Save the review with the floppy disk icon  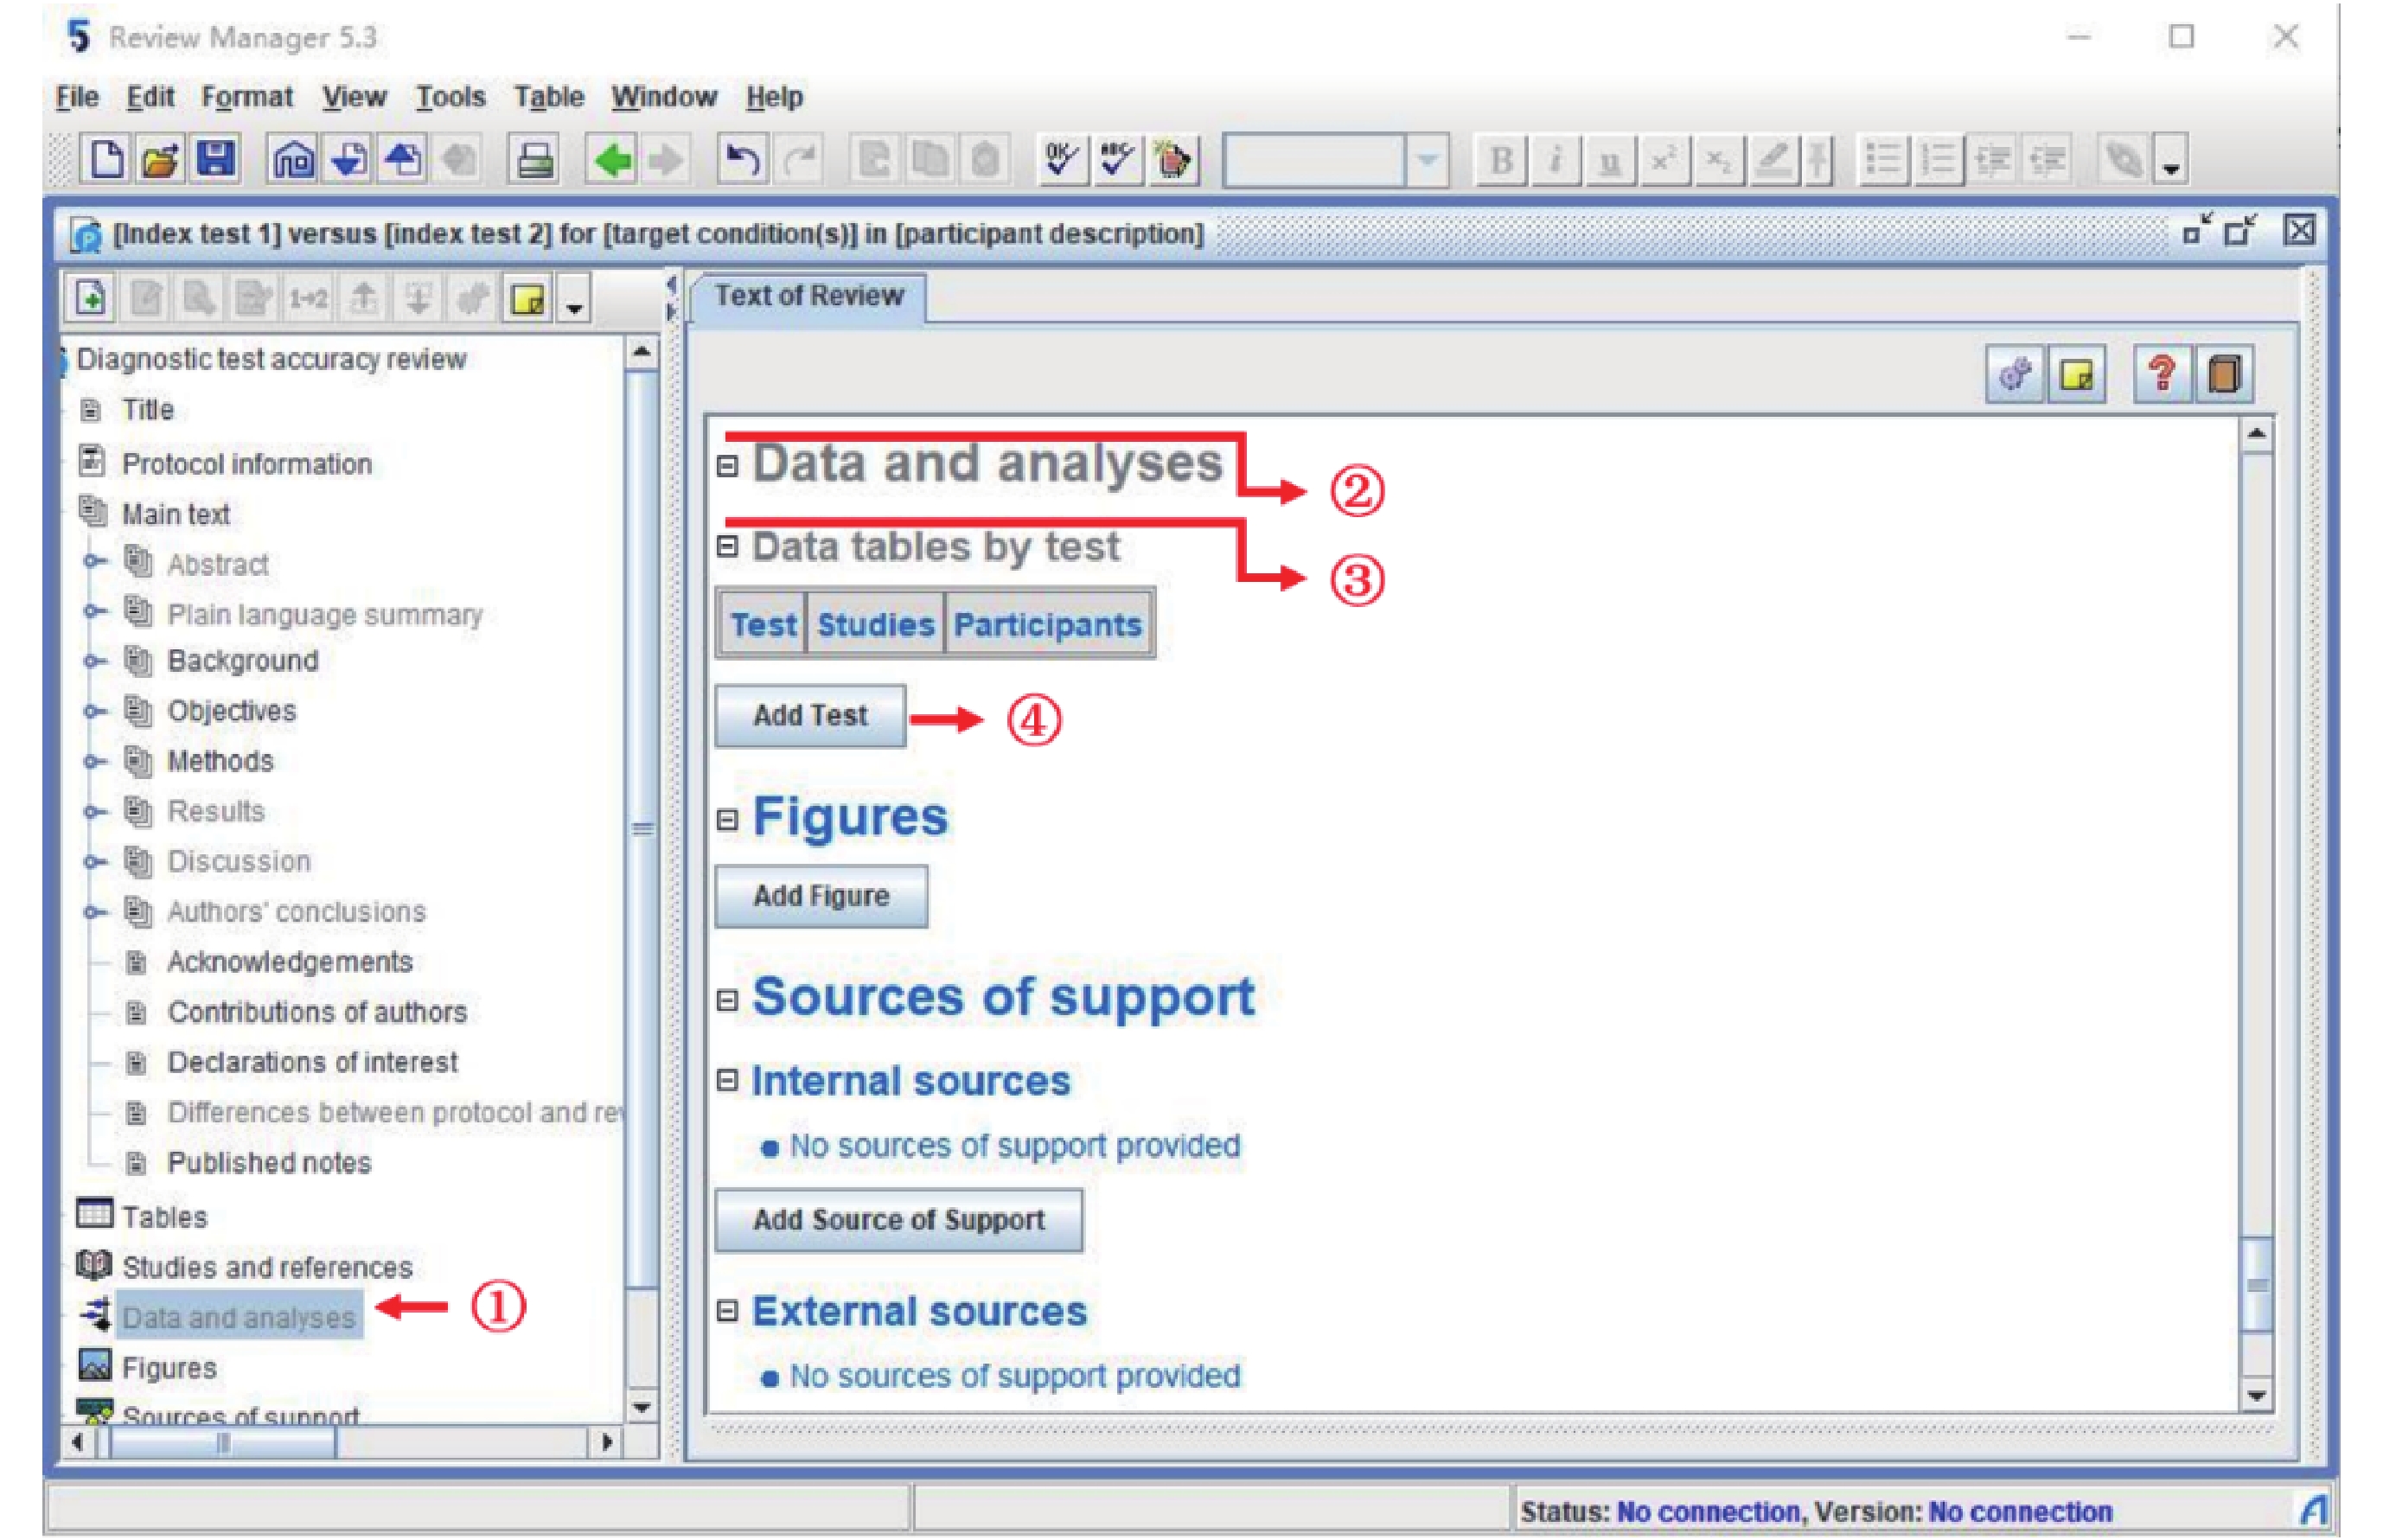[215, 159]
